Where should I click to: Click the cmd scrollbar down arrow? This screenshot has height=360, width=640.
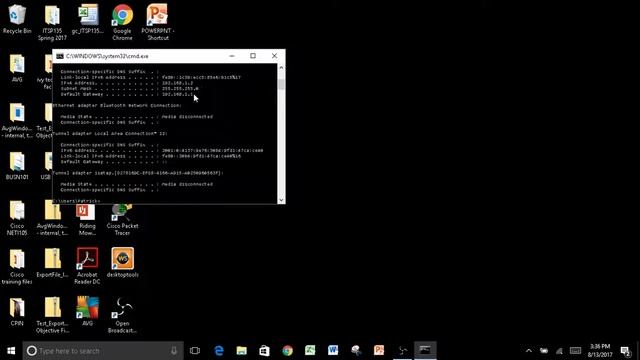pyautogui.click(x=281, y=200)
